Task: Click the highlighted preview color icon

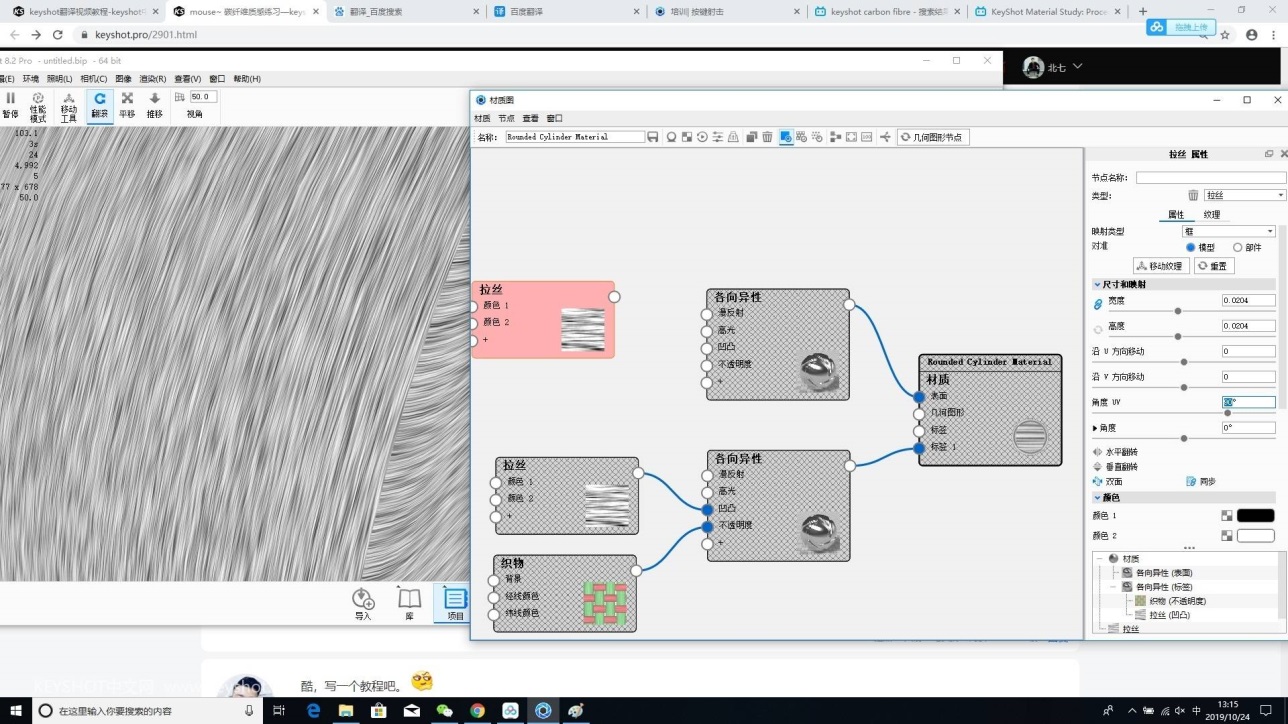Action: click(x=786, y=137)
